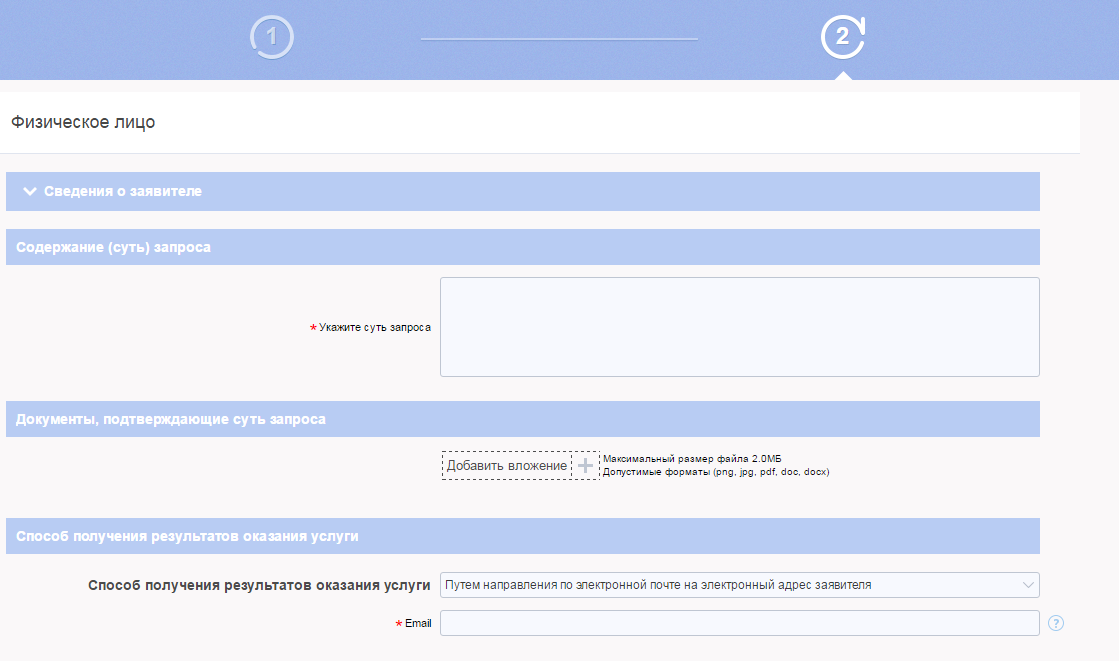
Task: Open dropdown arrow for delivery method
Action: pyautogui.click(x=1028, y=585)
